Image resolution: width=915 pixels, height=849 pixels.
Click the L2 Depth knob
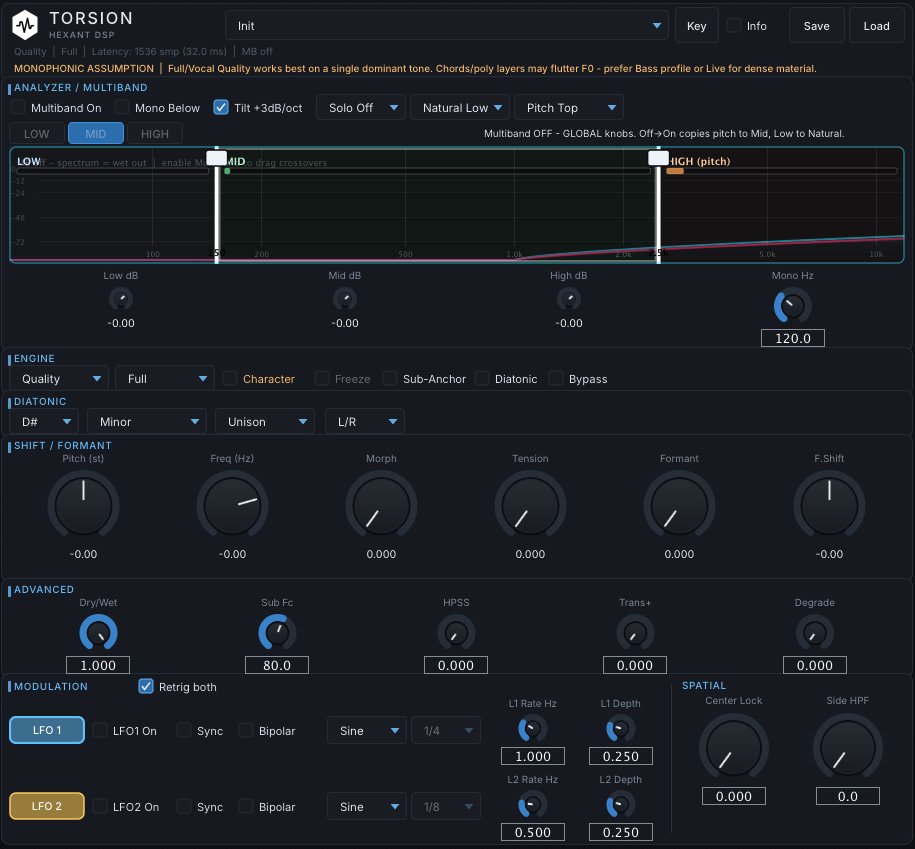620,805
